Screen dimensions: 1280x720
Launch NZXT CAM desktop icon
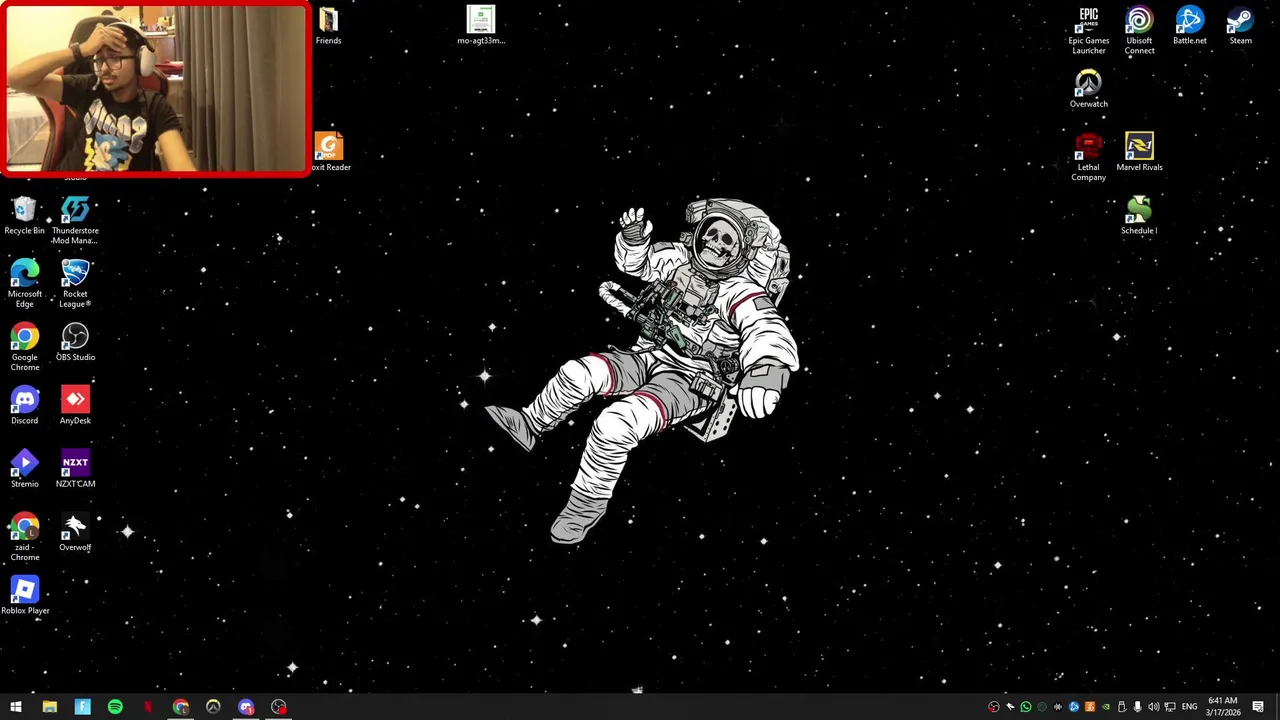coord(75,469)
